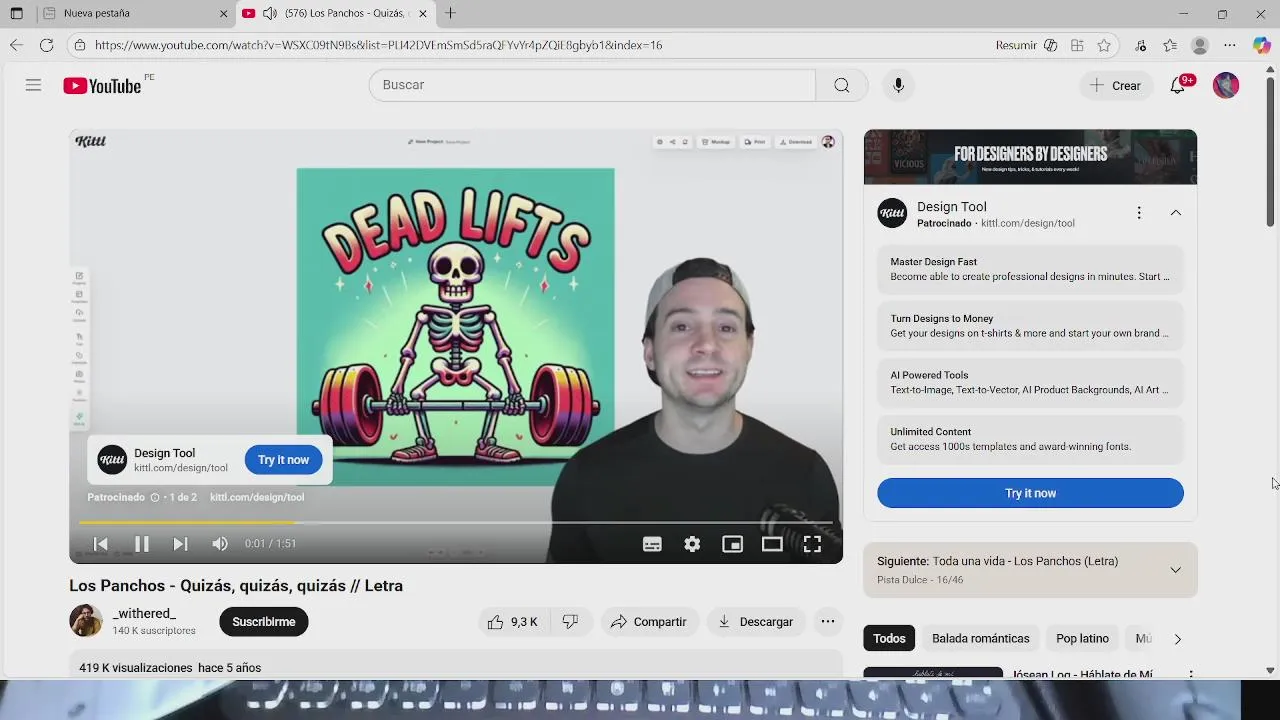Select the Pop latino chip

(x=1082, y=639)
